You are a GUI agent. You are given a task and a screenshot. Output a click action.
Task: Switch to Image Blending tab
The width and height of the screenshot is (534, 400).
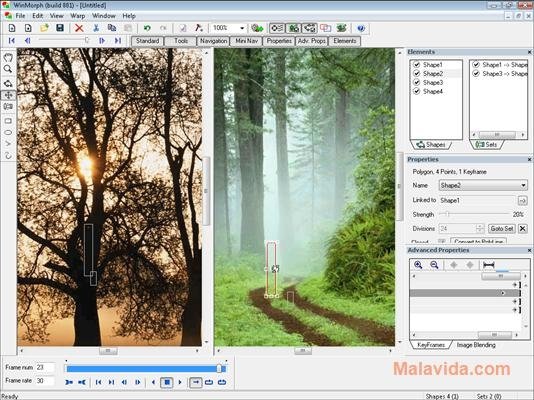coord(476,345)
